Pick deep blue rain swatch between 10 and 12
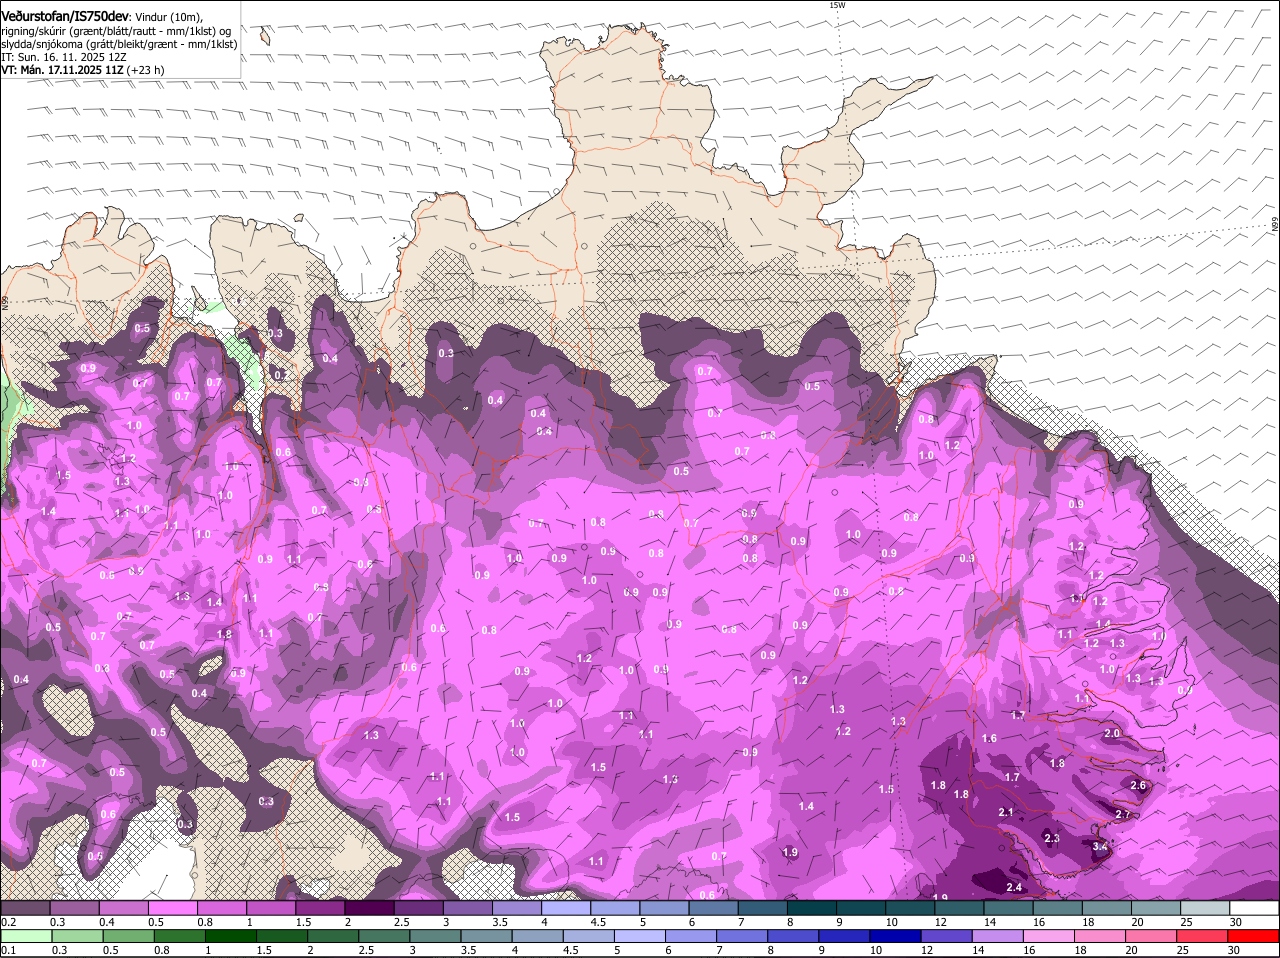The image size is (1280, 958). [896, 935]
